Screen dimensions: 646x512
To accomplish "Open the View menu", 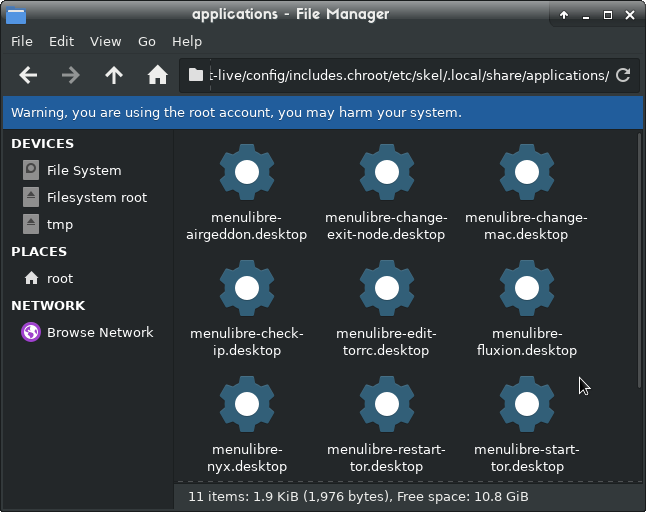I will click(x=105, y=42).
